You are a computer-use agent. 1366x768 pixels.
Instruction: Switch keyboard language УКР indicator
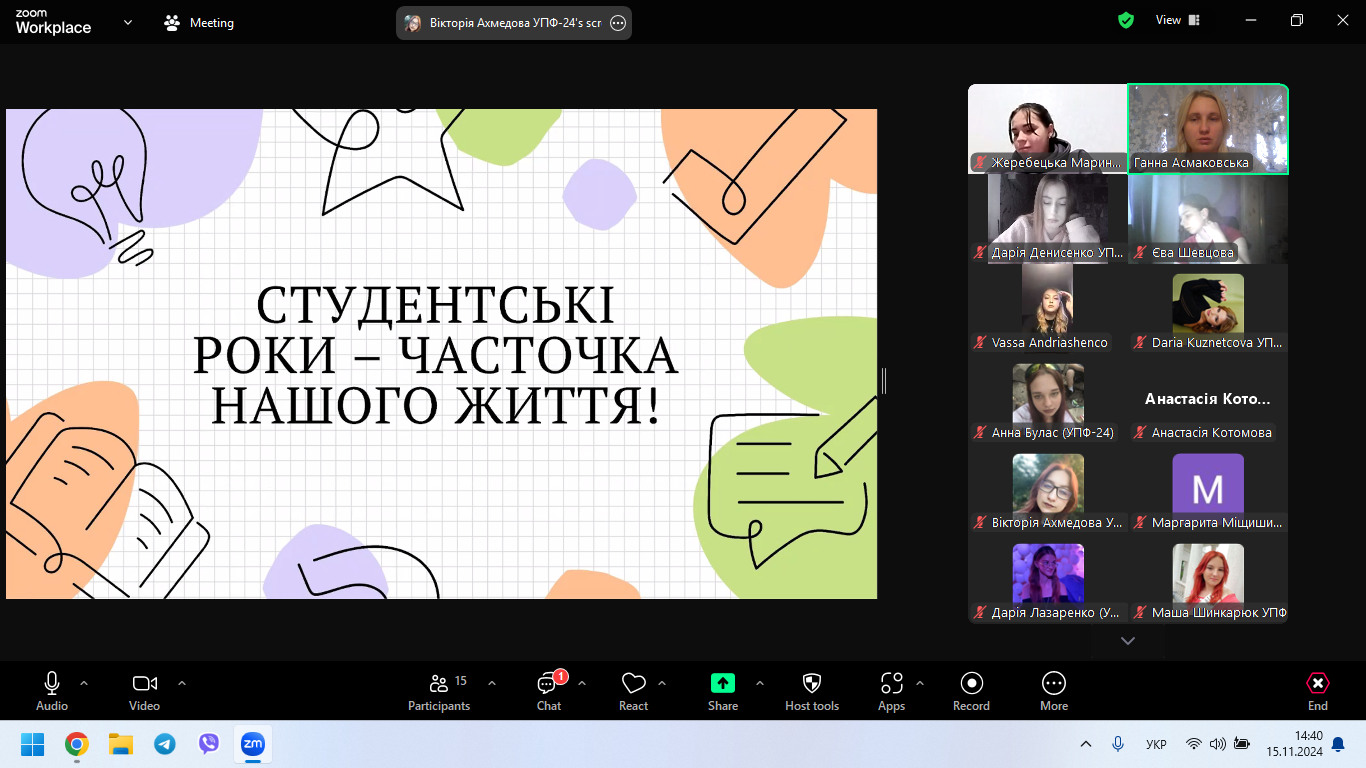[1156, 744]
